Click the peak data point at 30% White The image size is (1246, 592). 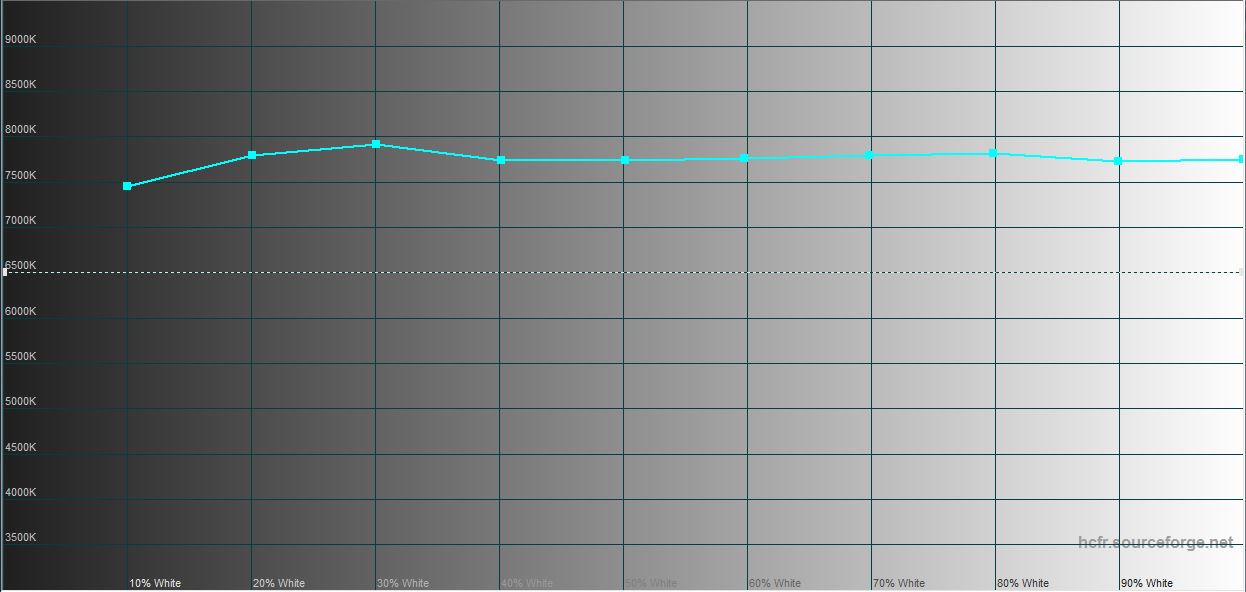376,144
